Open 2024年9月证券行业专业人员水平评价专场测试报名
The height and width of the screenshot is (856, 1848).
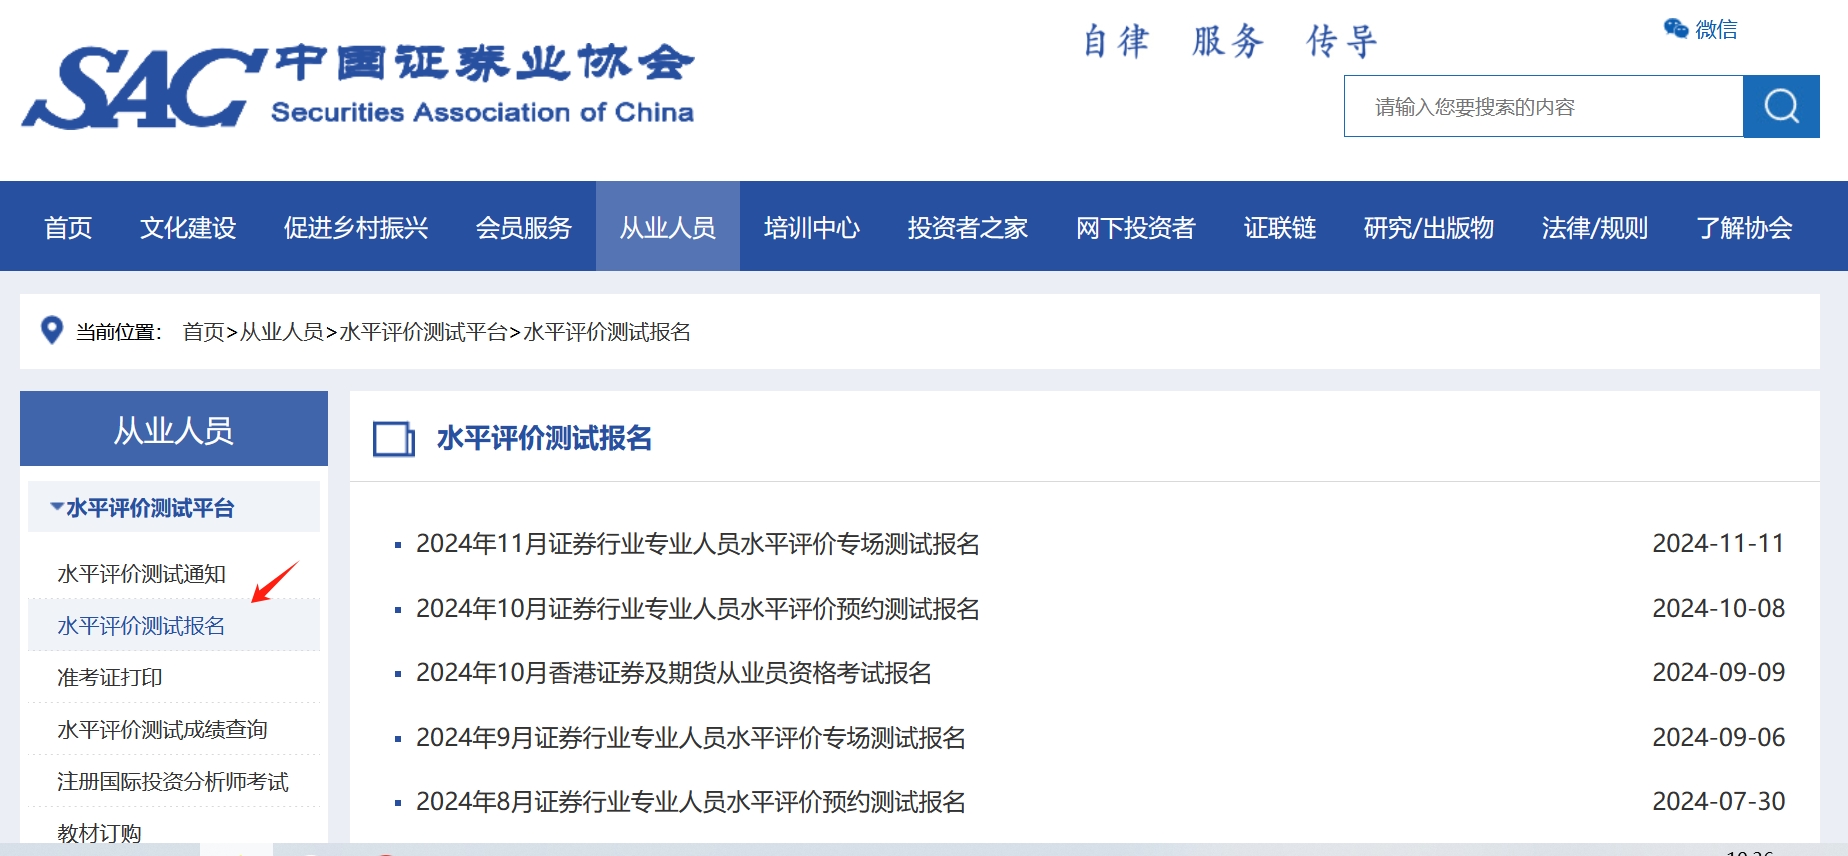coord(691,738)
